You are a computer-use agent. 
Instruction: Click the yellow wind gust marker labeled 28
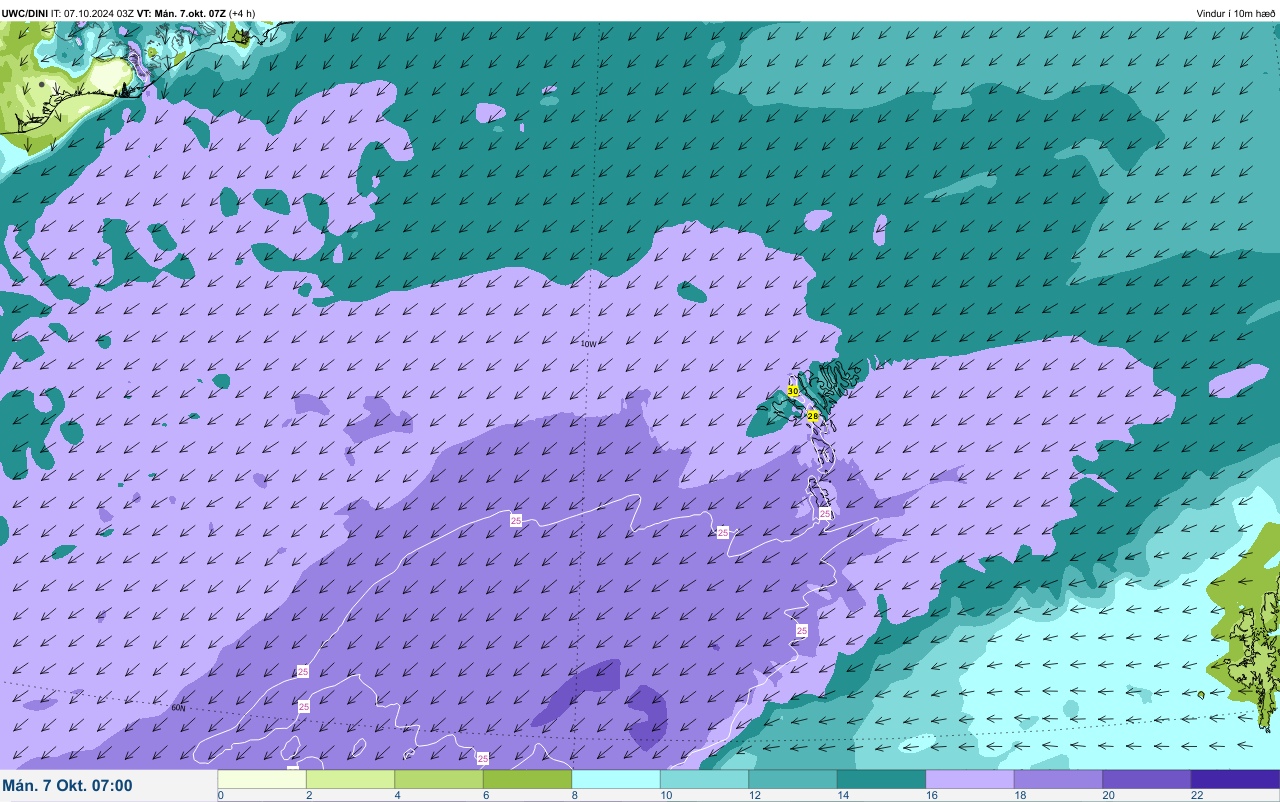tap(813, 415)
